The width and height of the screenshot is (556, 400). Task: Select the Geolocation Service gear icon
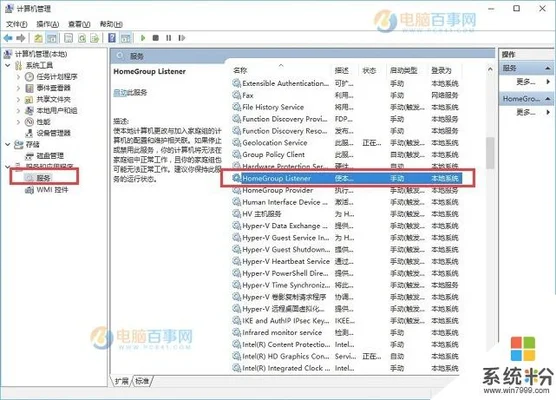236,143
